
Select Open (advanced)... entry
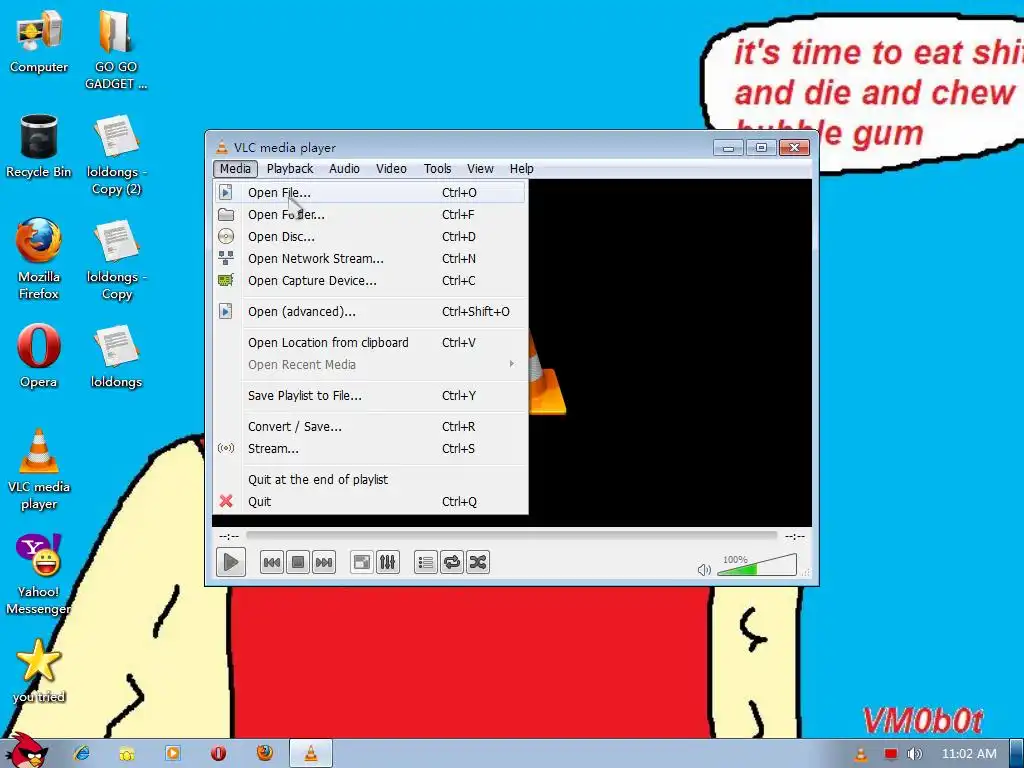(x=370, y=312)
